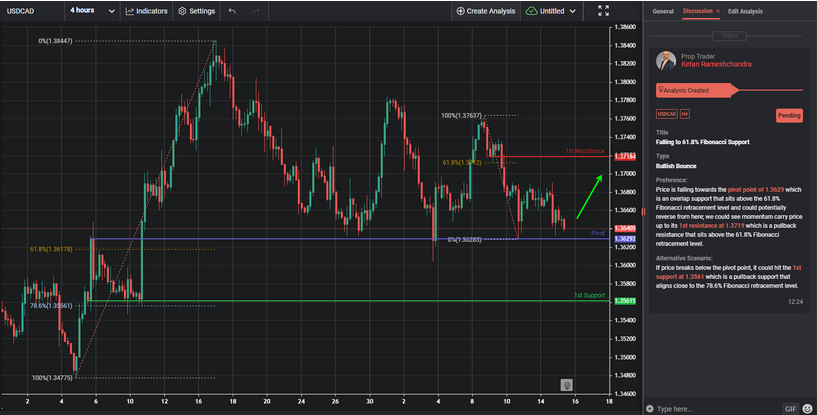Click the trader's avatar photo
The image size is (817, 415).
(666, 61)
